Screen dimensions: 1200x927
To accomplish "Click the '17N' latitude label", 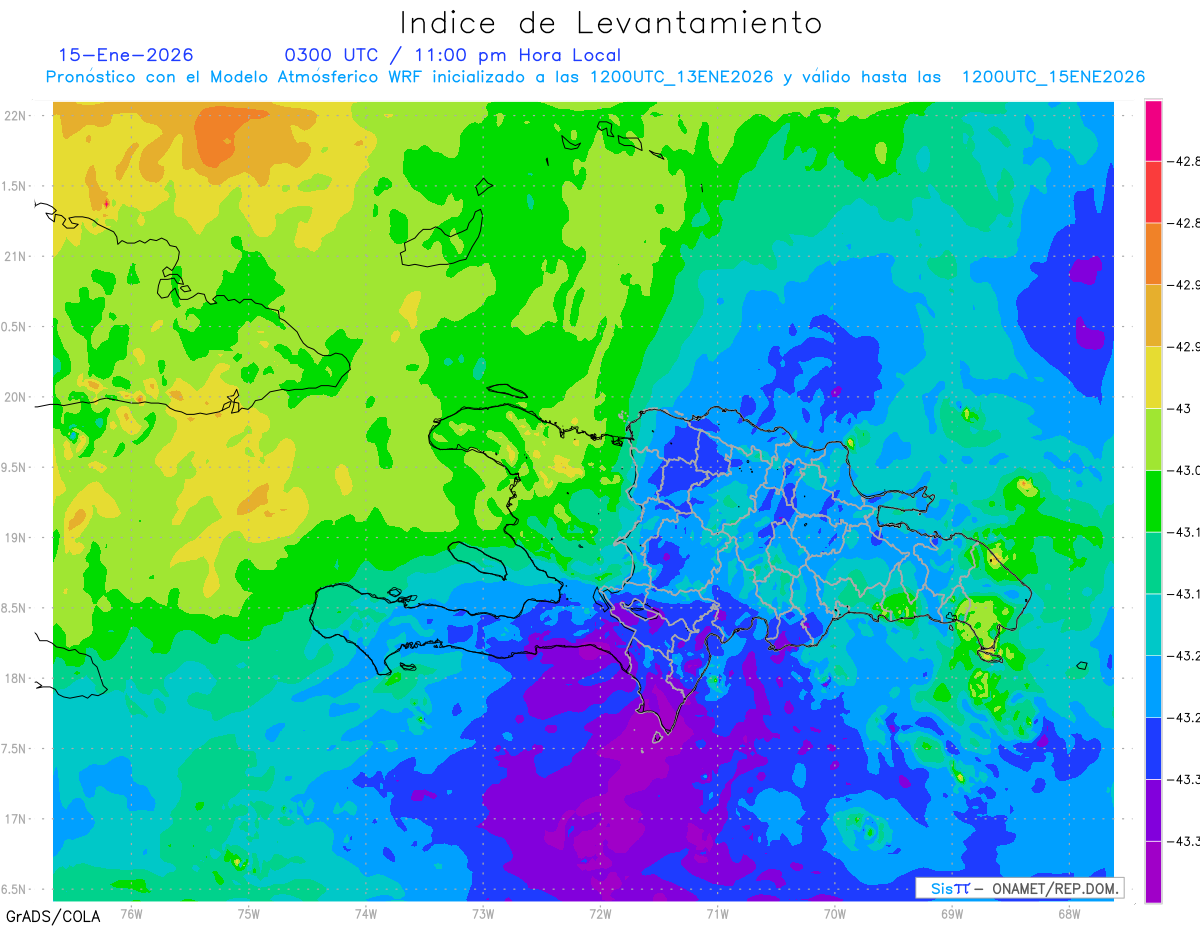I will [17, 819].
